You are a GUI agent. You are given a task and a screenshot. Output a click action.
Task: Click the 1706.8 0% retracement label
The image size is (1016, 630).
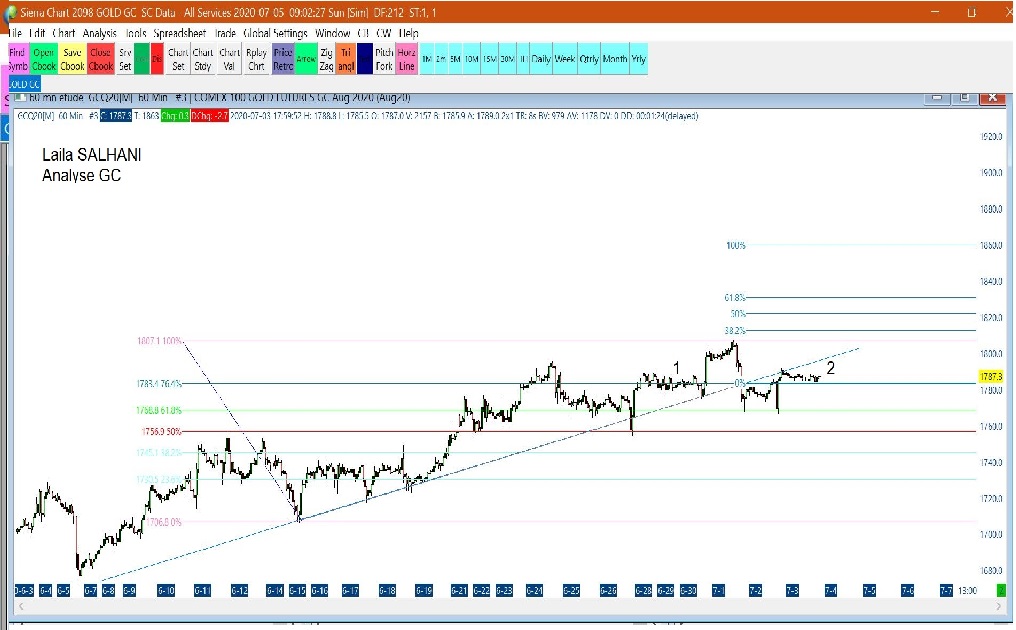click(x=164, y=522)
